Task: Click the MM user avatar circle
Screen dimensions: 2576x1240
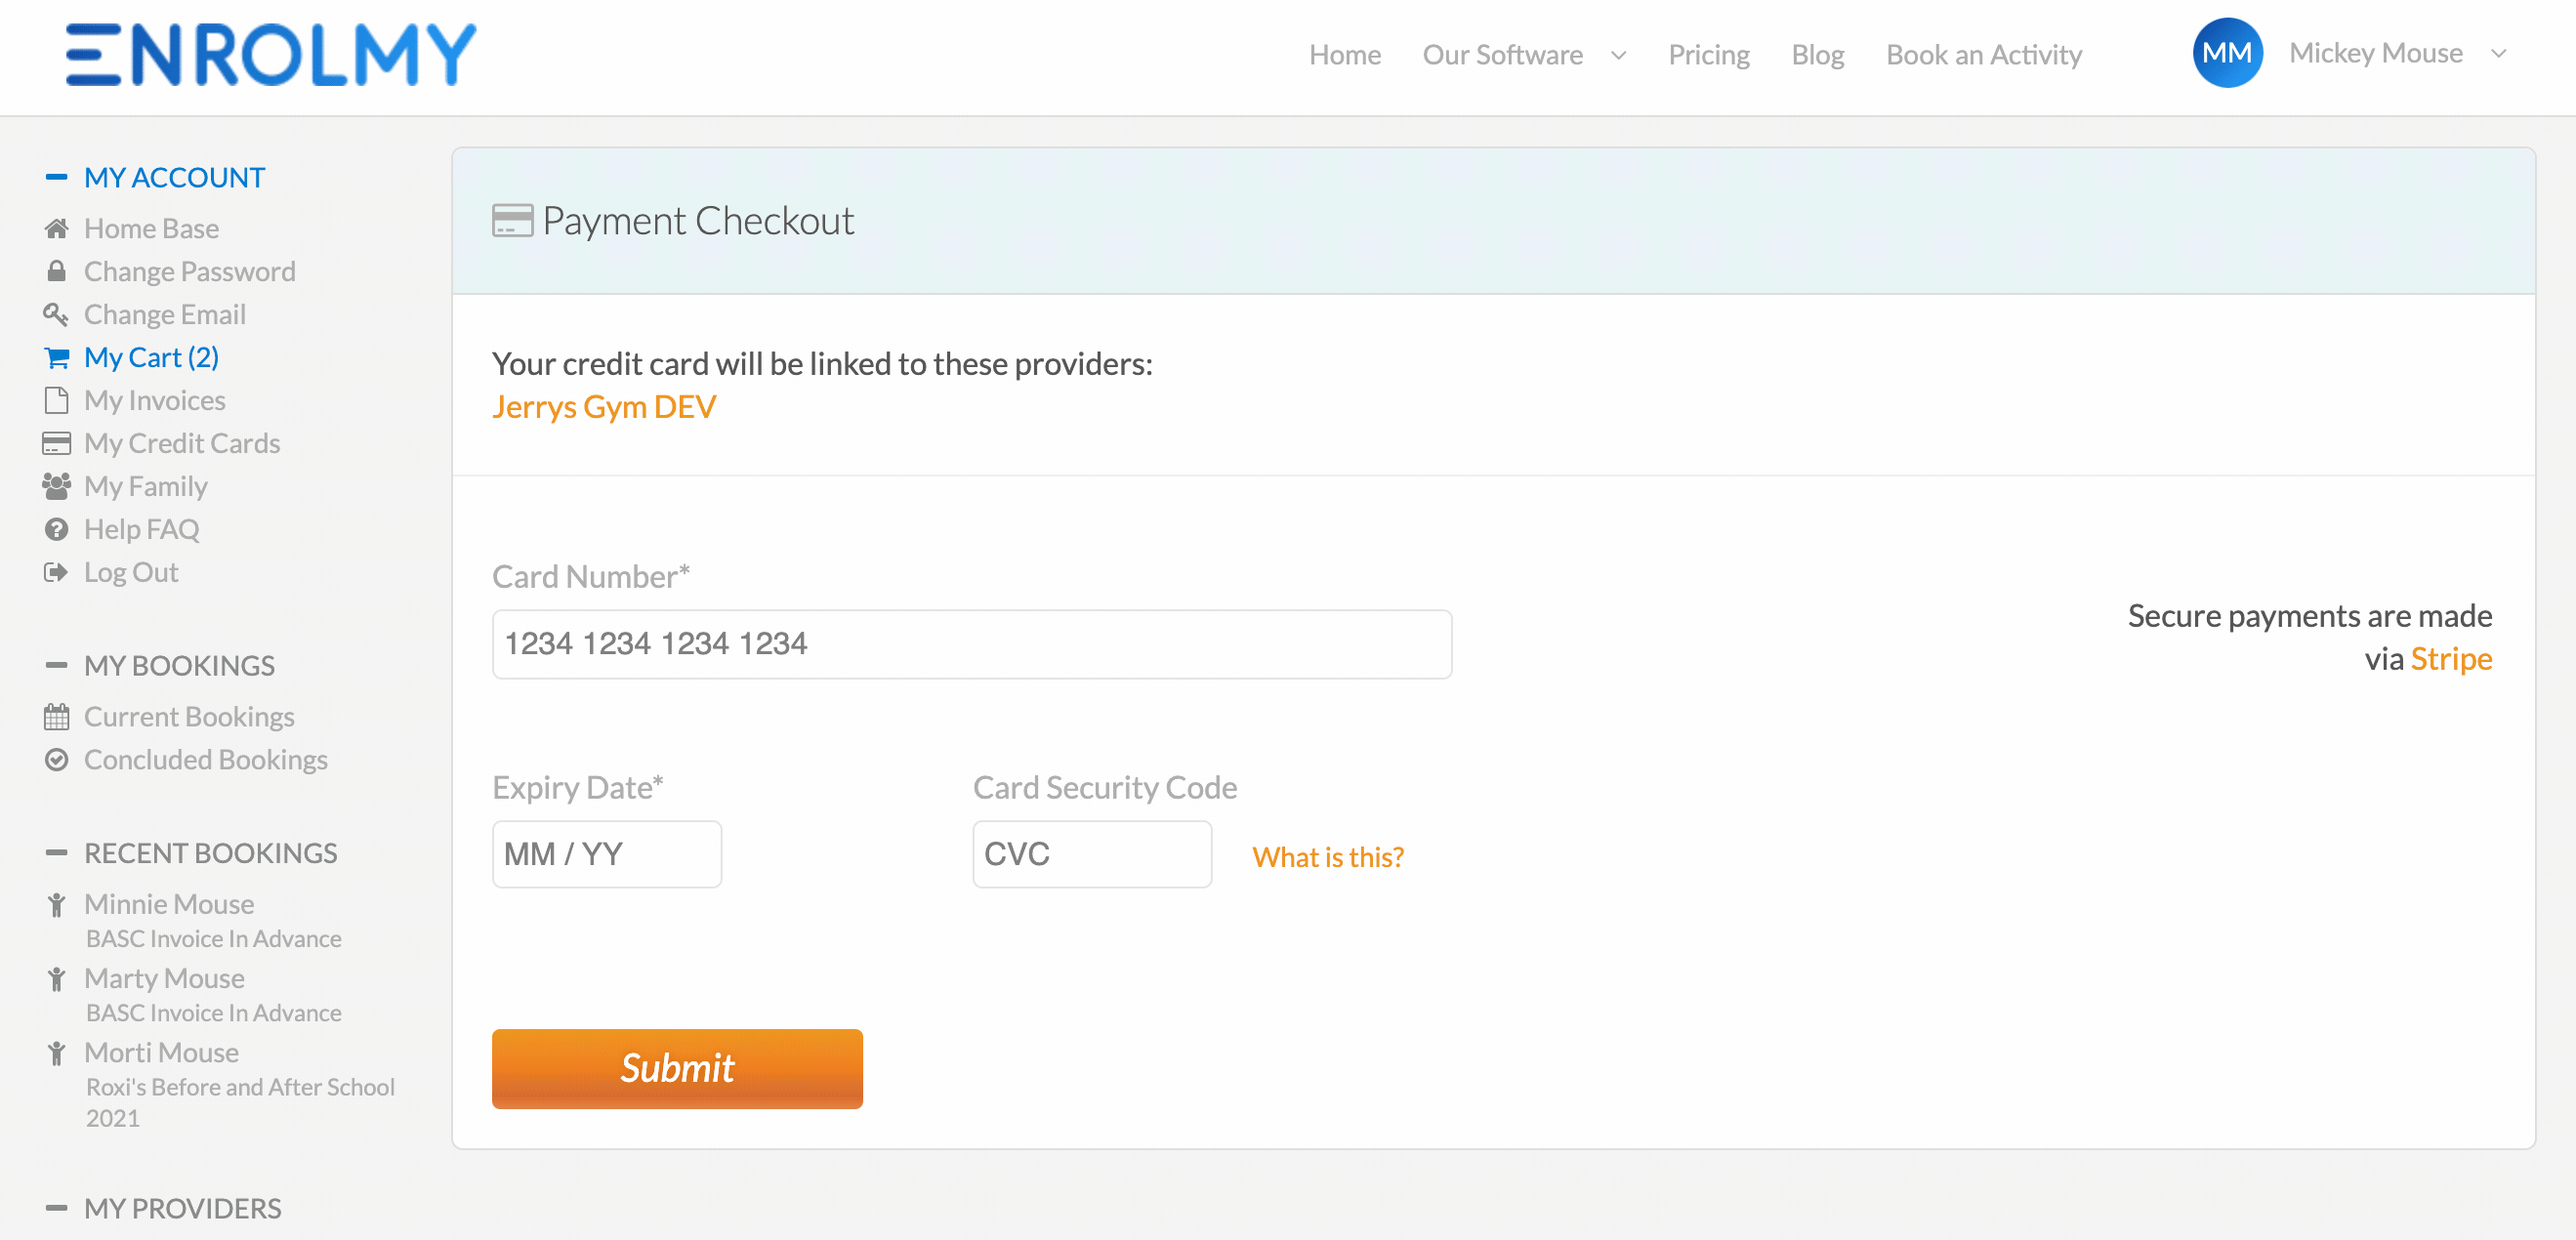Action: coord(2227,53)
